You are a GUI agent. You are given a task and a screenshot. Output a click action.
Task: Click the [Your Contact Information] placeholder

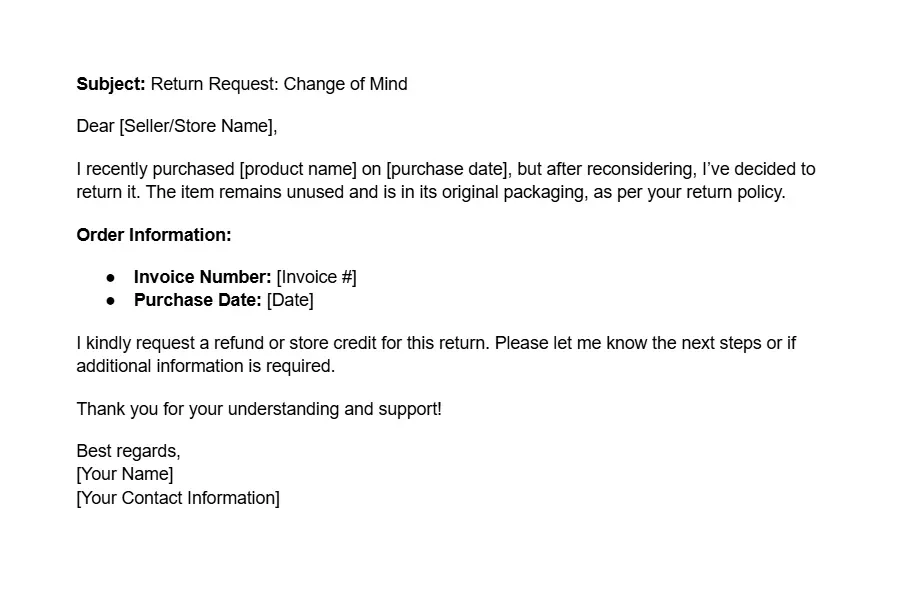click(x=178, y=498)
